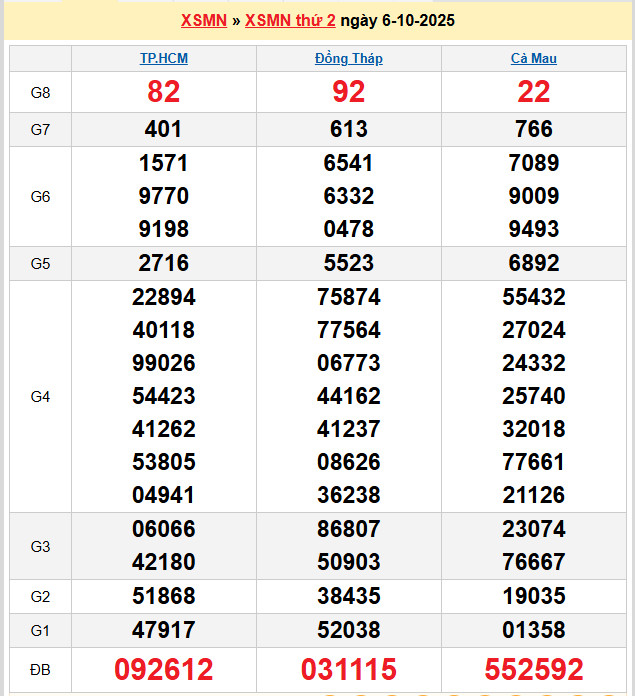Screen dimensions: 635x696
Task: Open the TP.HCM province column link
Action: pos(164,58)
